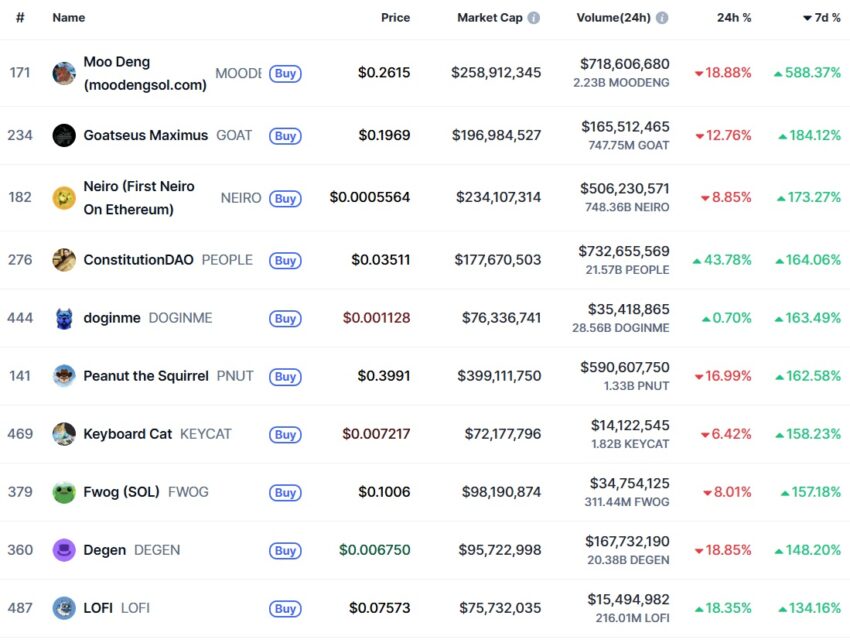Buy the Goatseus Maximus GOAT coin
The image size is (850, 643).
coord(285,136)
